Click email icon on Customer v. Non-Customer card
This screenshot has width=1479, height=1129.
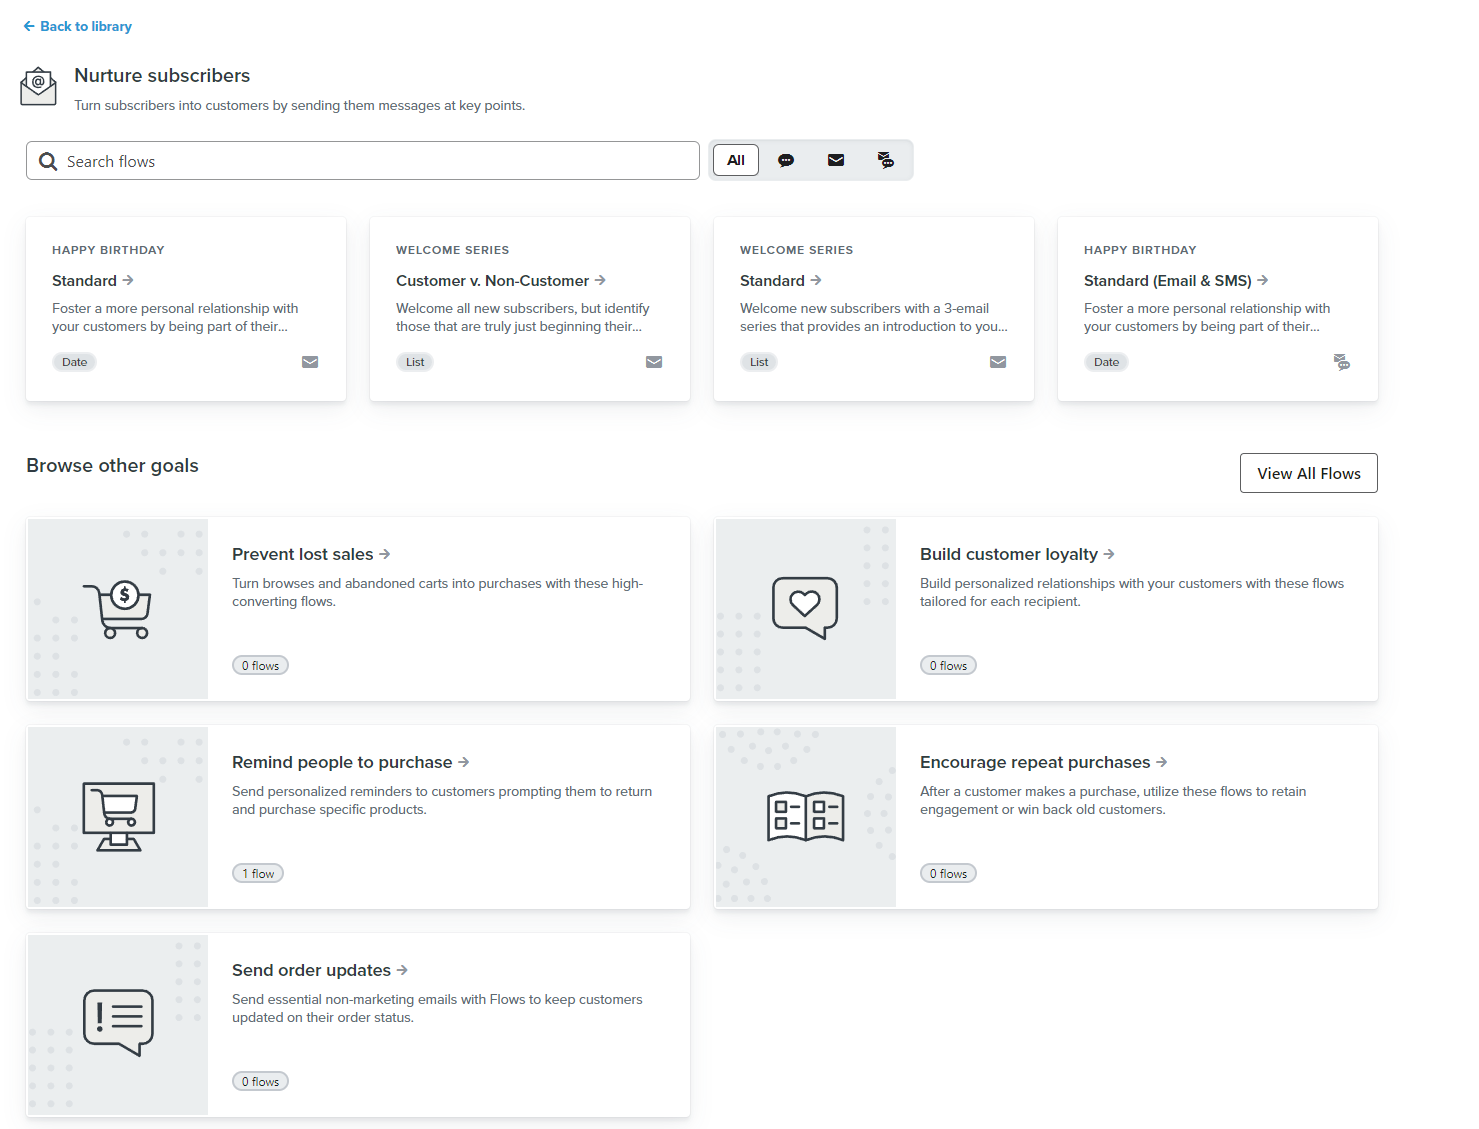(654, 362)
